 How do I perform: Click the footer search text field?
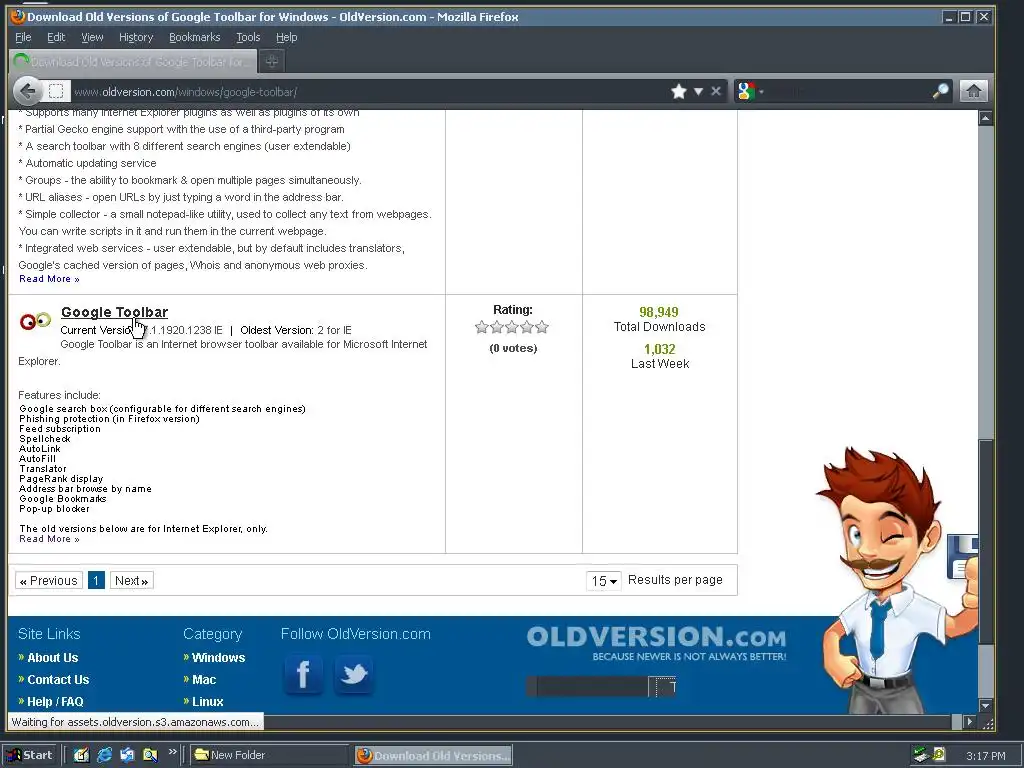[x=592, y=686]
